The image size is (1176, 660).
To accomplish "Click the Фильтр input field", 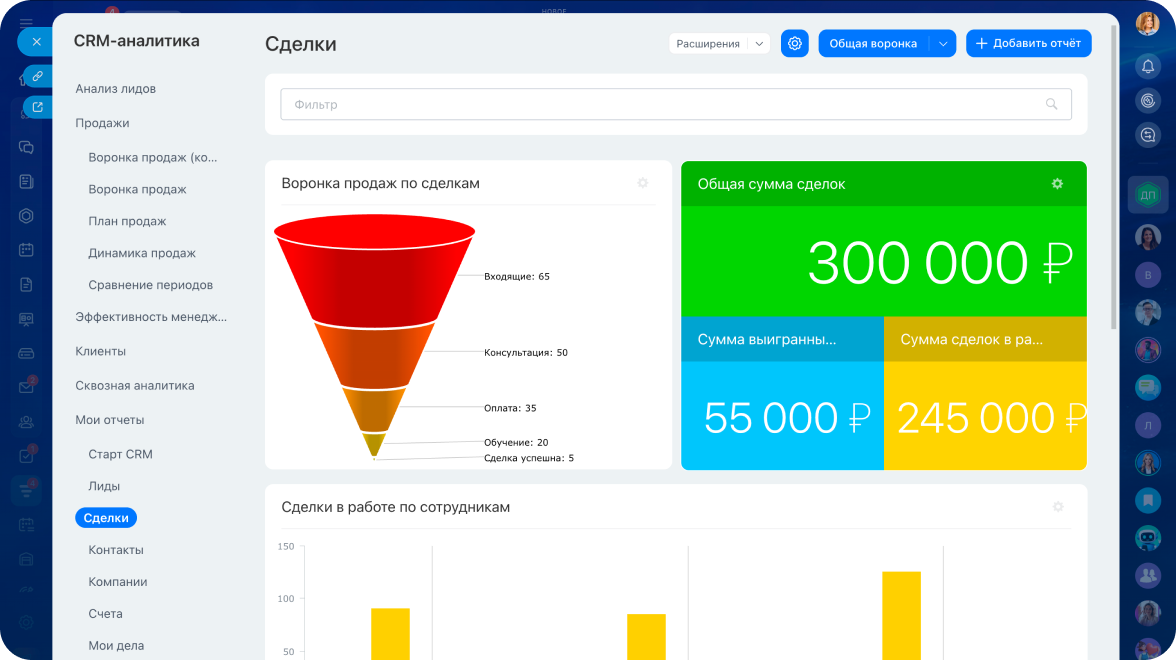I will tap(660, 104).
